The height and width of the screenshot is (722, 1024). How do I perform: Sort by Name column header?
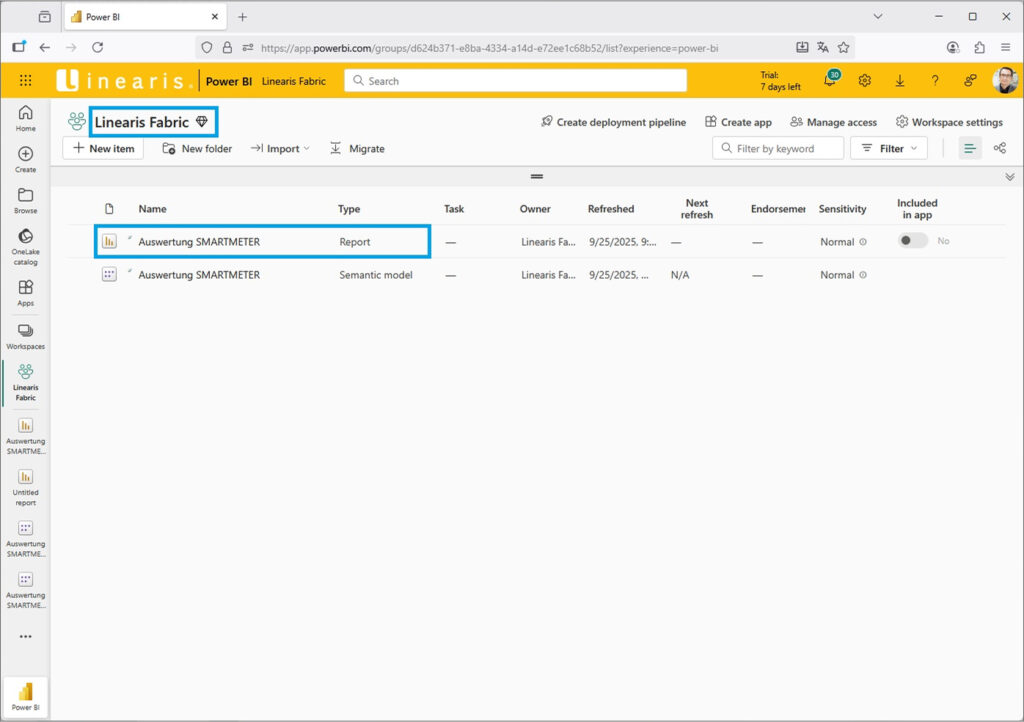pos(152,209)
